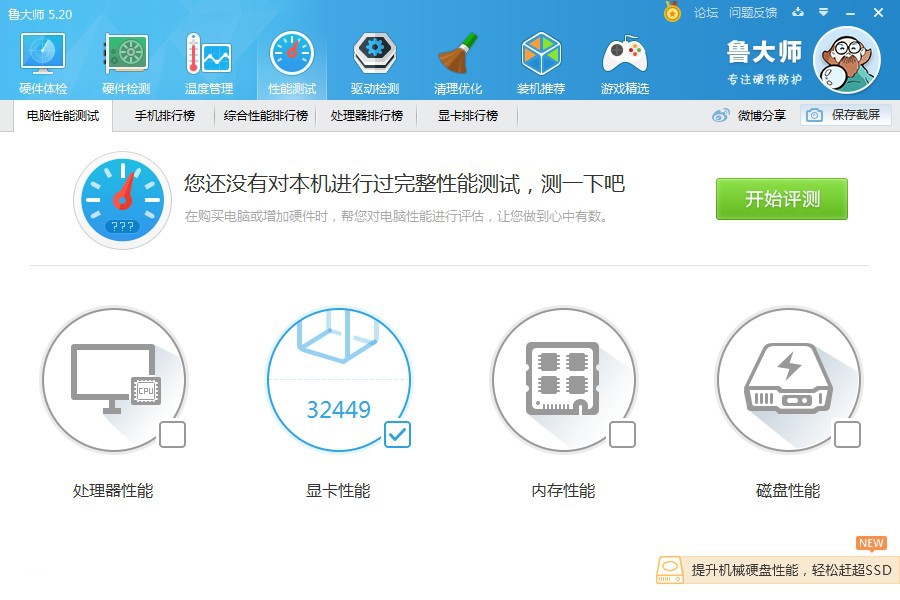Click the 内存性能 memory chip icon
This screenshot has height=600, width=900.
(563, 378)
